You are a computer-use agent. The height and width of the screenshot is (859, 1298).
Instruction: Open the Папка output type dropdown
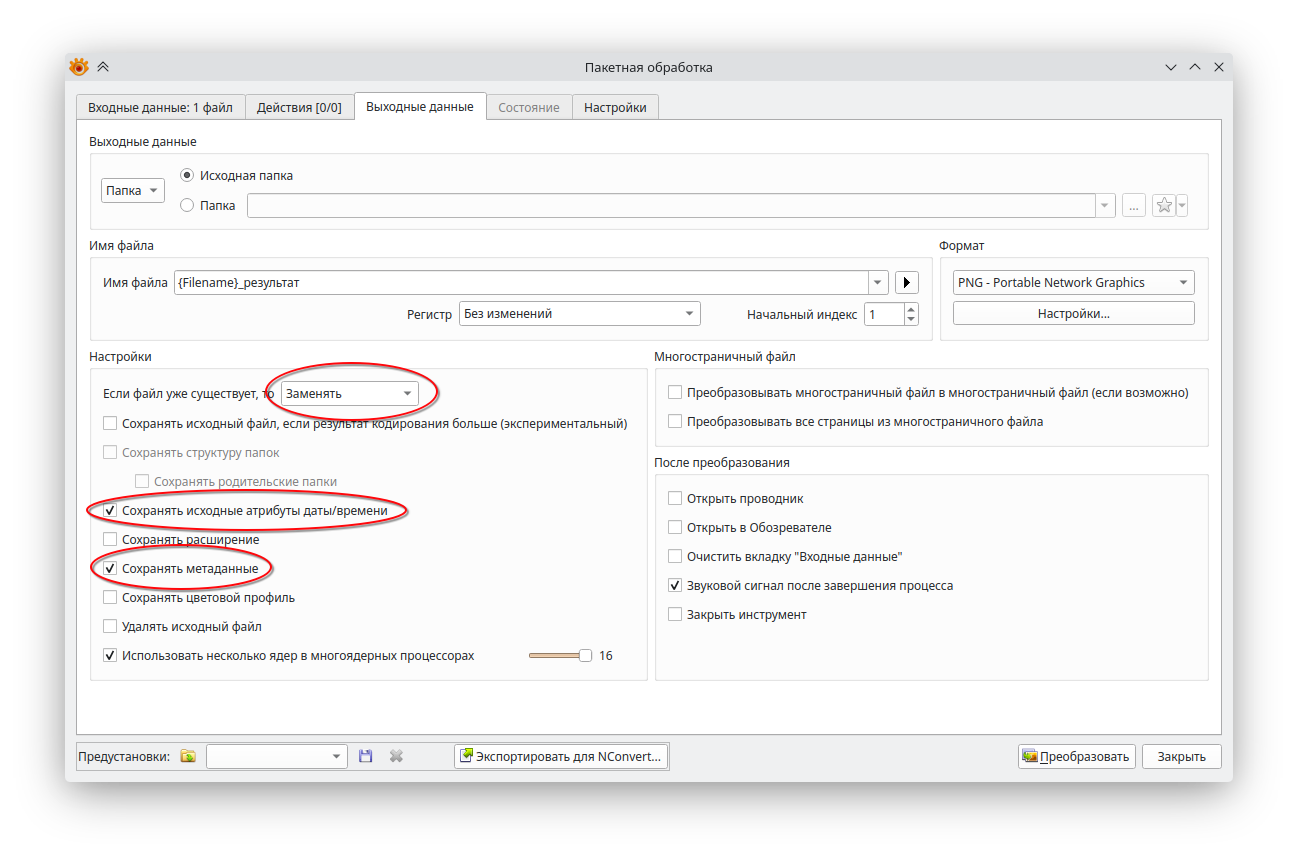pos(133,190)
